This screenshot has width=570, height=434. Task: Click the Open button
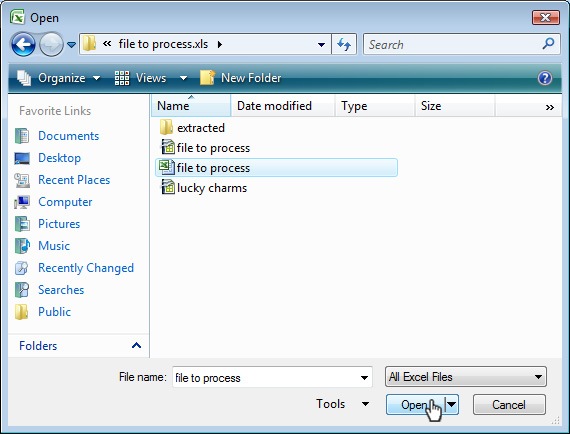pyautogui.click(x=415, y=405)
